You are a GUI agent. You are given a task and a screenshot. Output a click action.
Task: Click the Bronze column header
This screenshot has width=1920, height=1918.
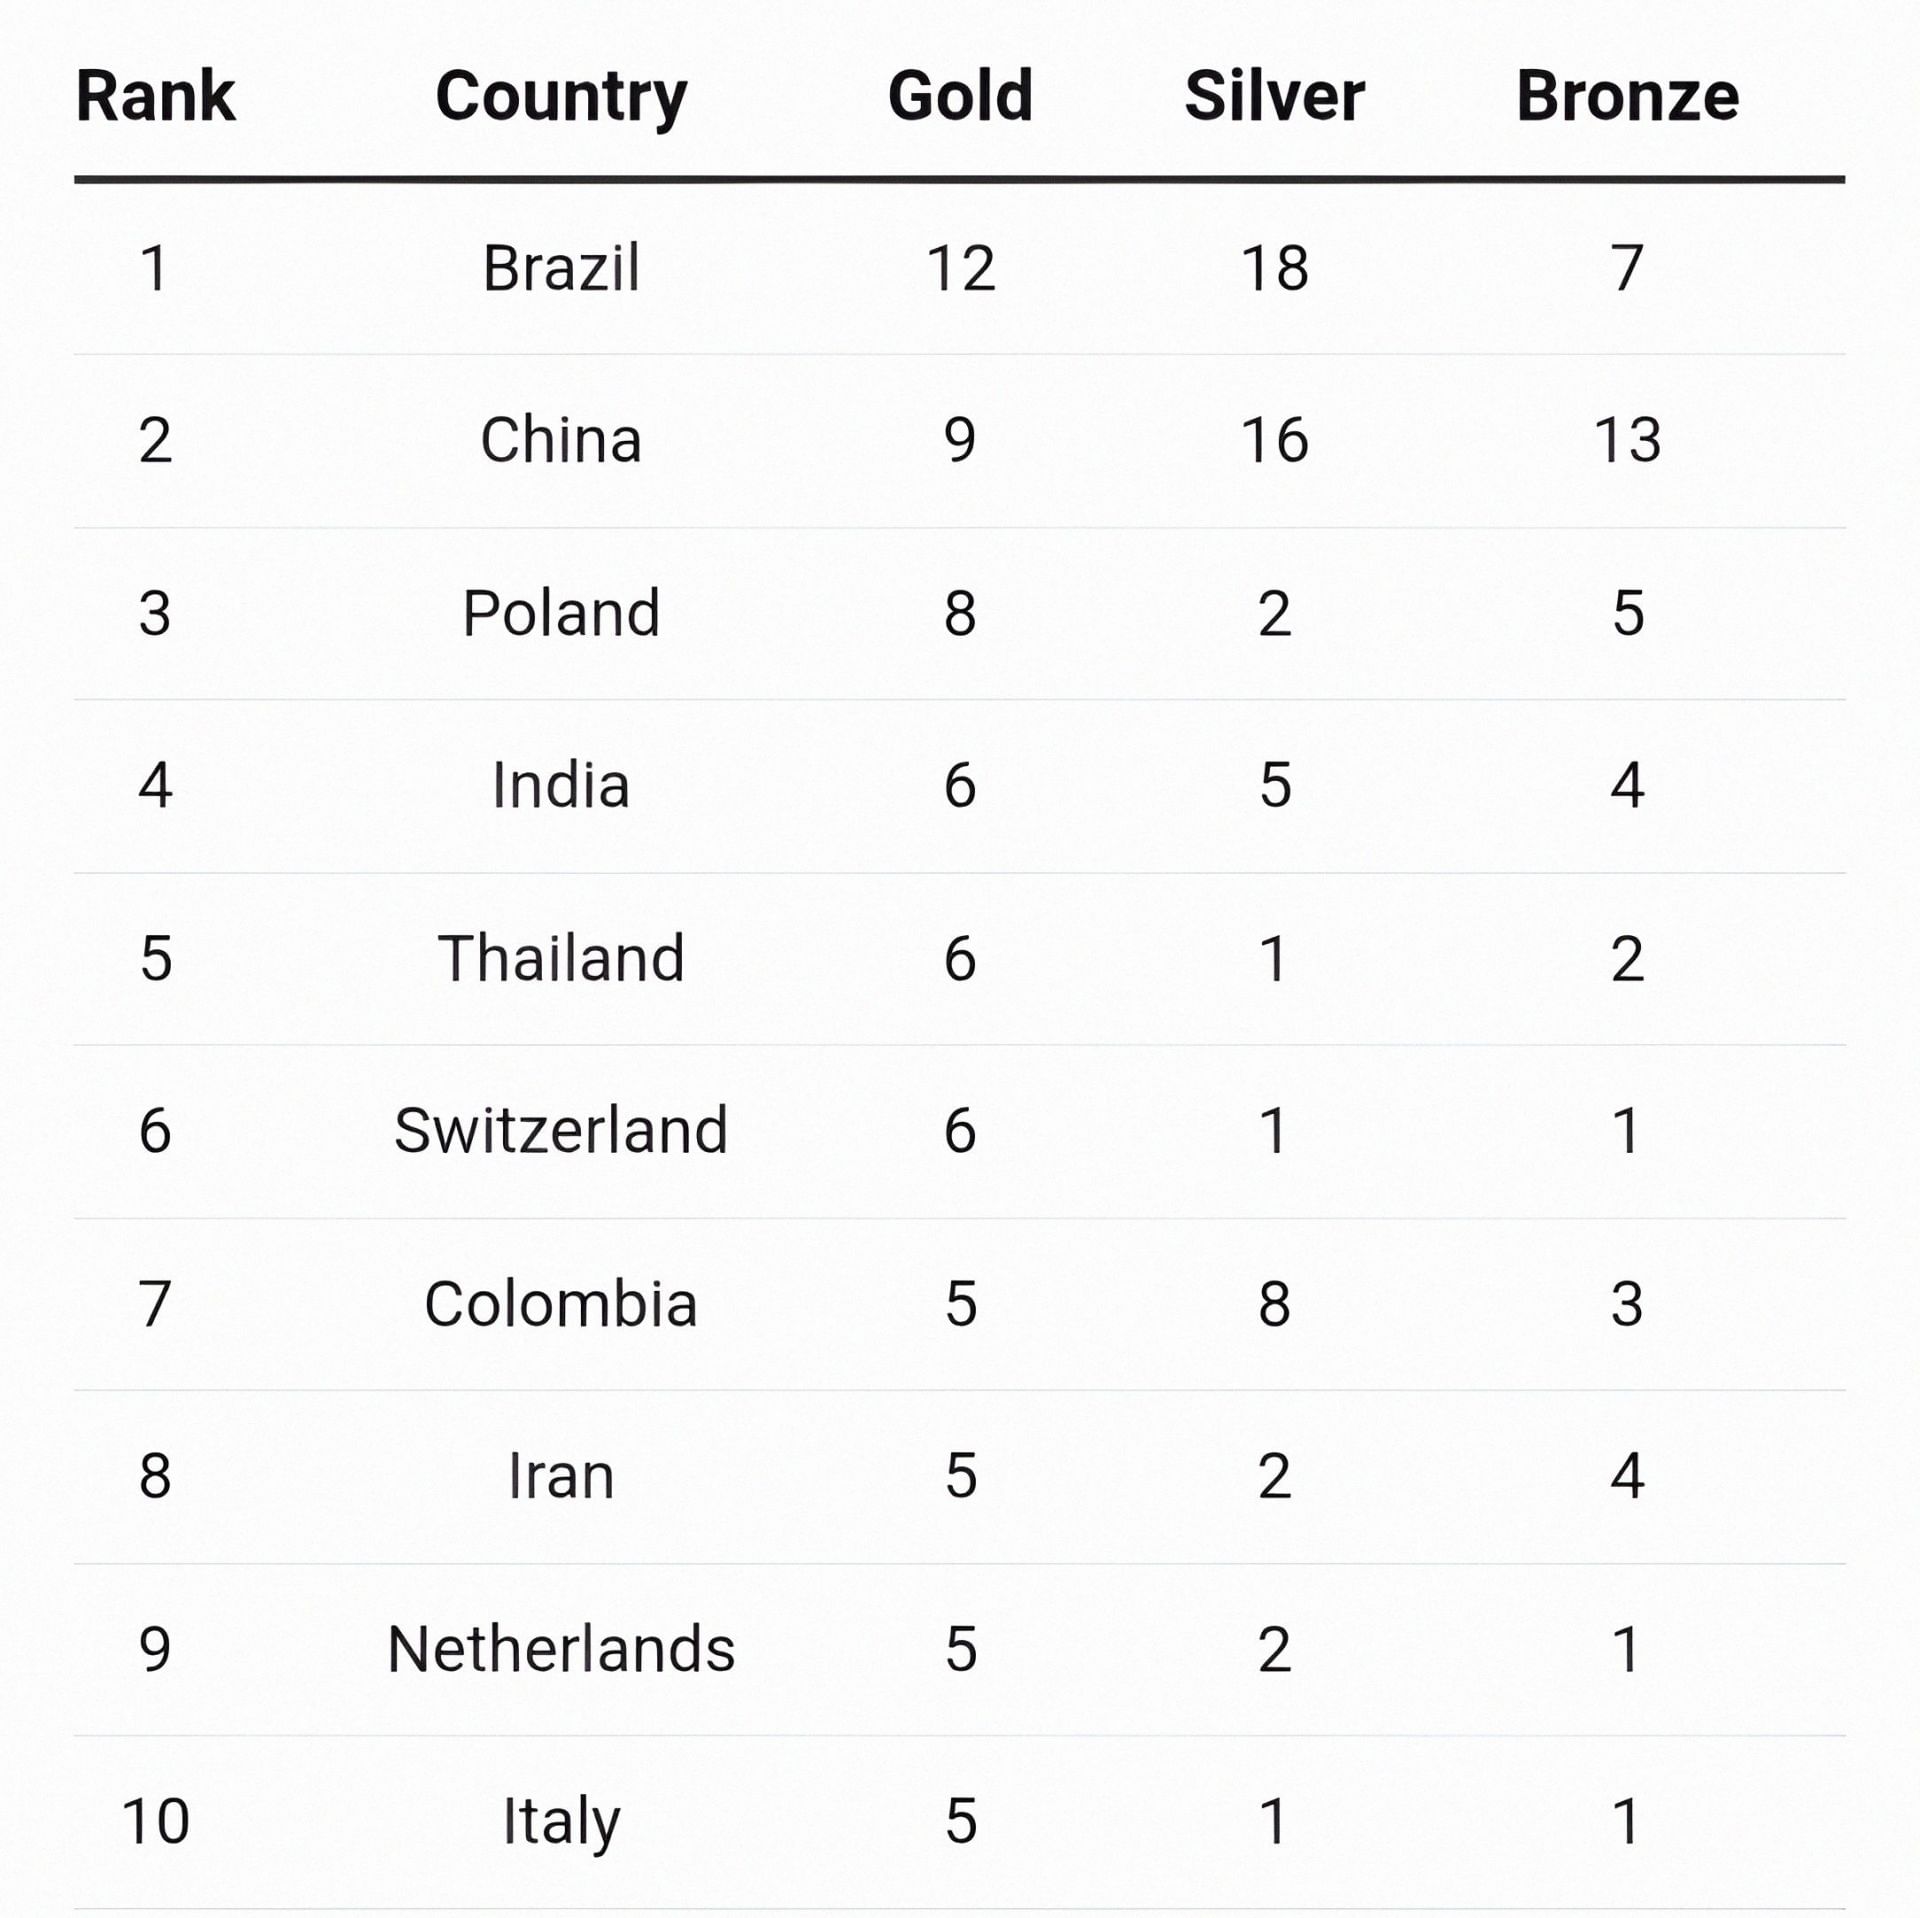[1627, 97]
